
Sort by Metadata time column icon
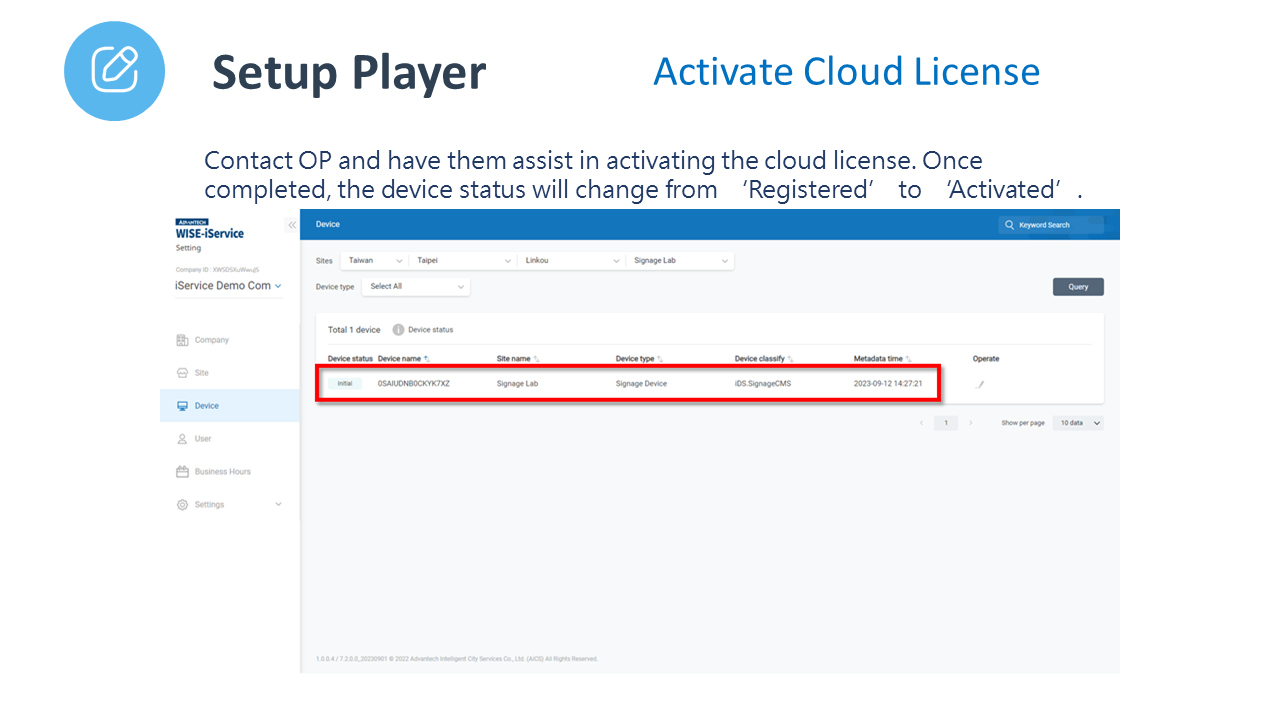pos(908,359)
